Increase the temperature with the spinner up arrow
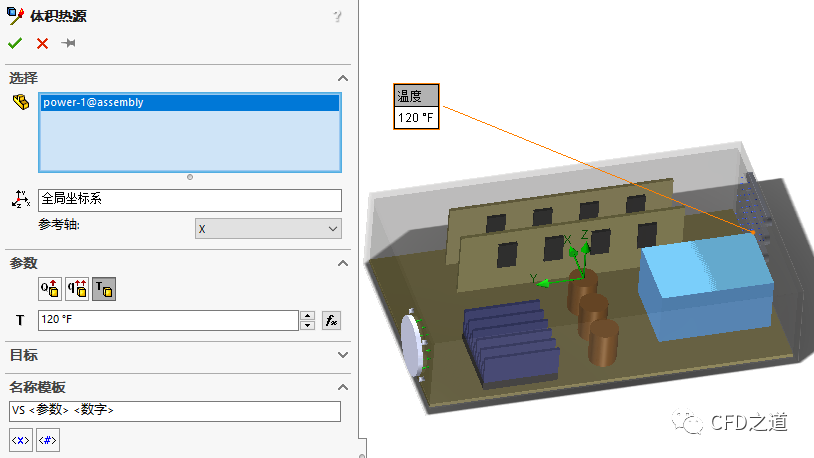Viewport: 814px width, 458px height. tap(307, 316)
